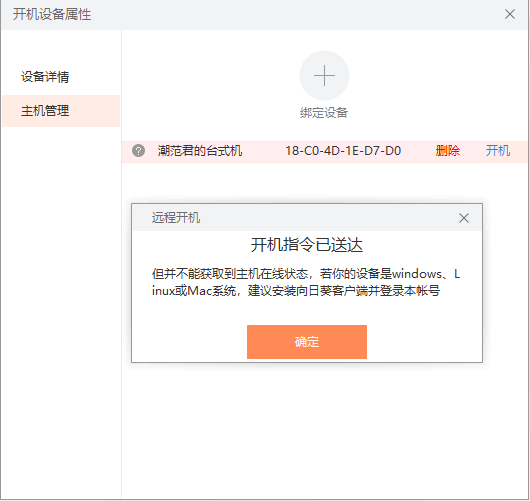Click the red 删除 link
530x501 pixels.
tap(448, 151)
